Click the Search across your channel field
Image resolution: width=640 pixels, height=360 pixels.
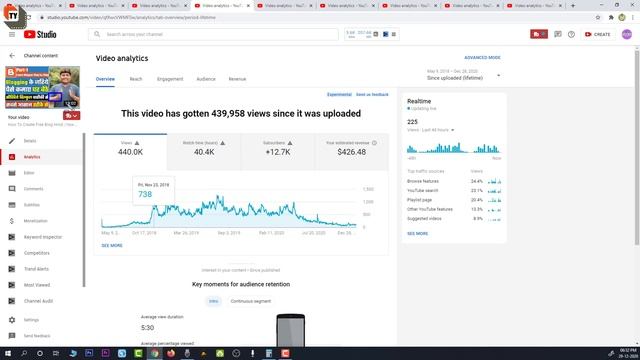[213, 34]
